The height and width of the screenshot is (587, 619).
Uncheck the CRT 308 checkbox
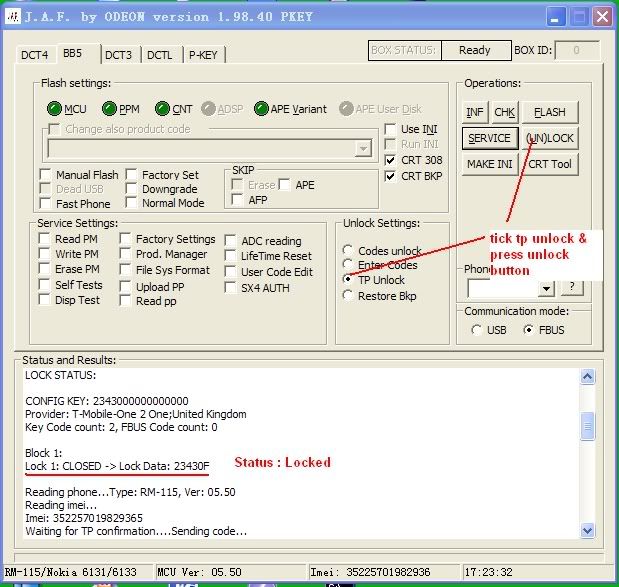coord(390,160)
